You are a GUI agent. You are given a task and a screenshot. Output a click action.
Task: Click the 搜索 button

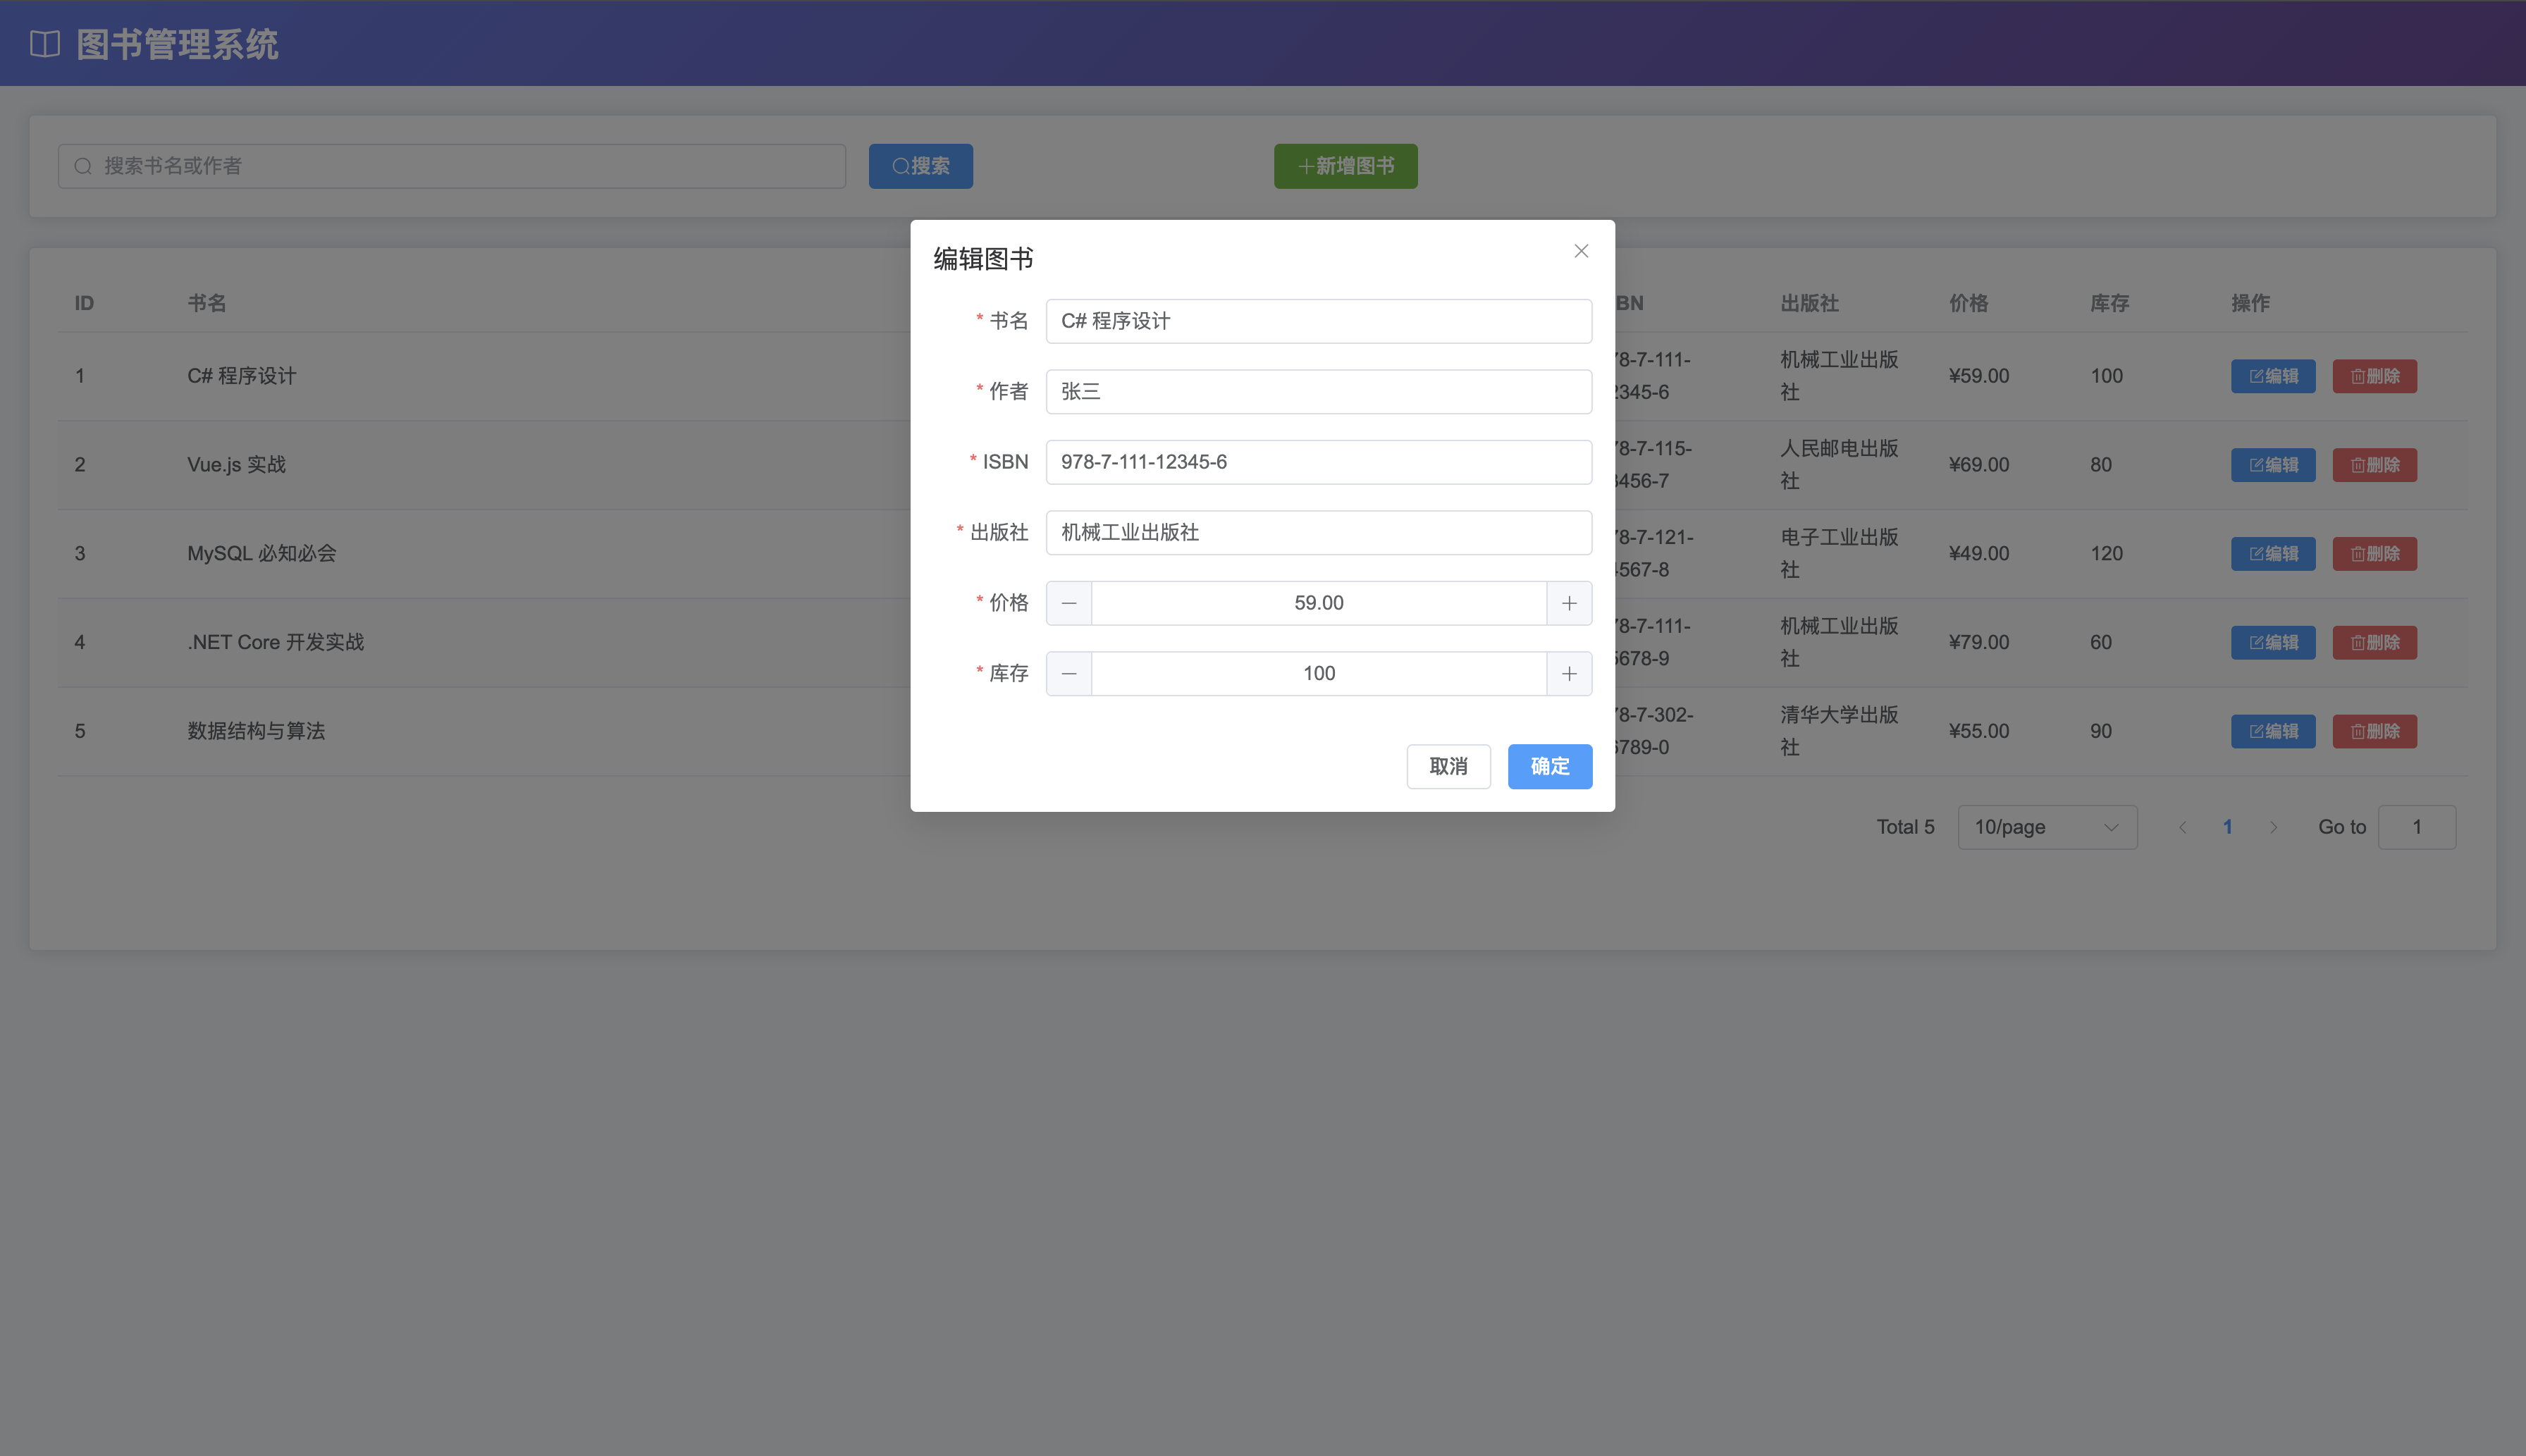coord(920,166)
